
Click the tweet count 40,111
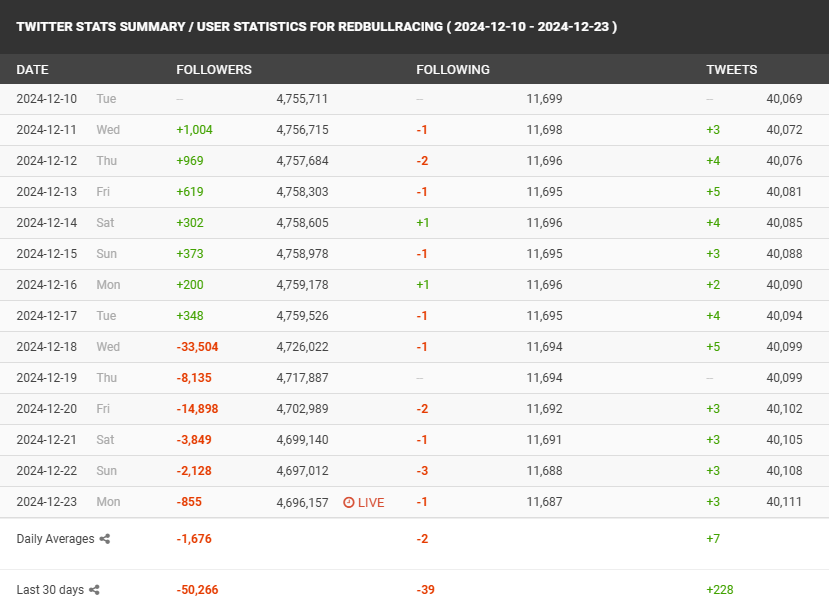click(784, 502)
